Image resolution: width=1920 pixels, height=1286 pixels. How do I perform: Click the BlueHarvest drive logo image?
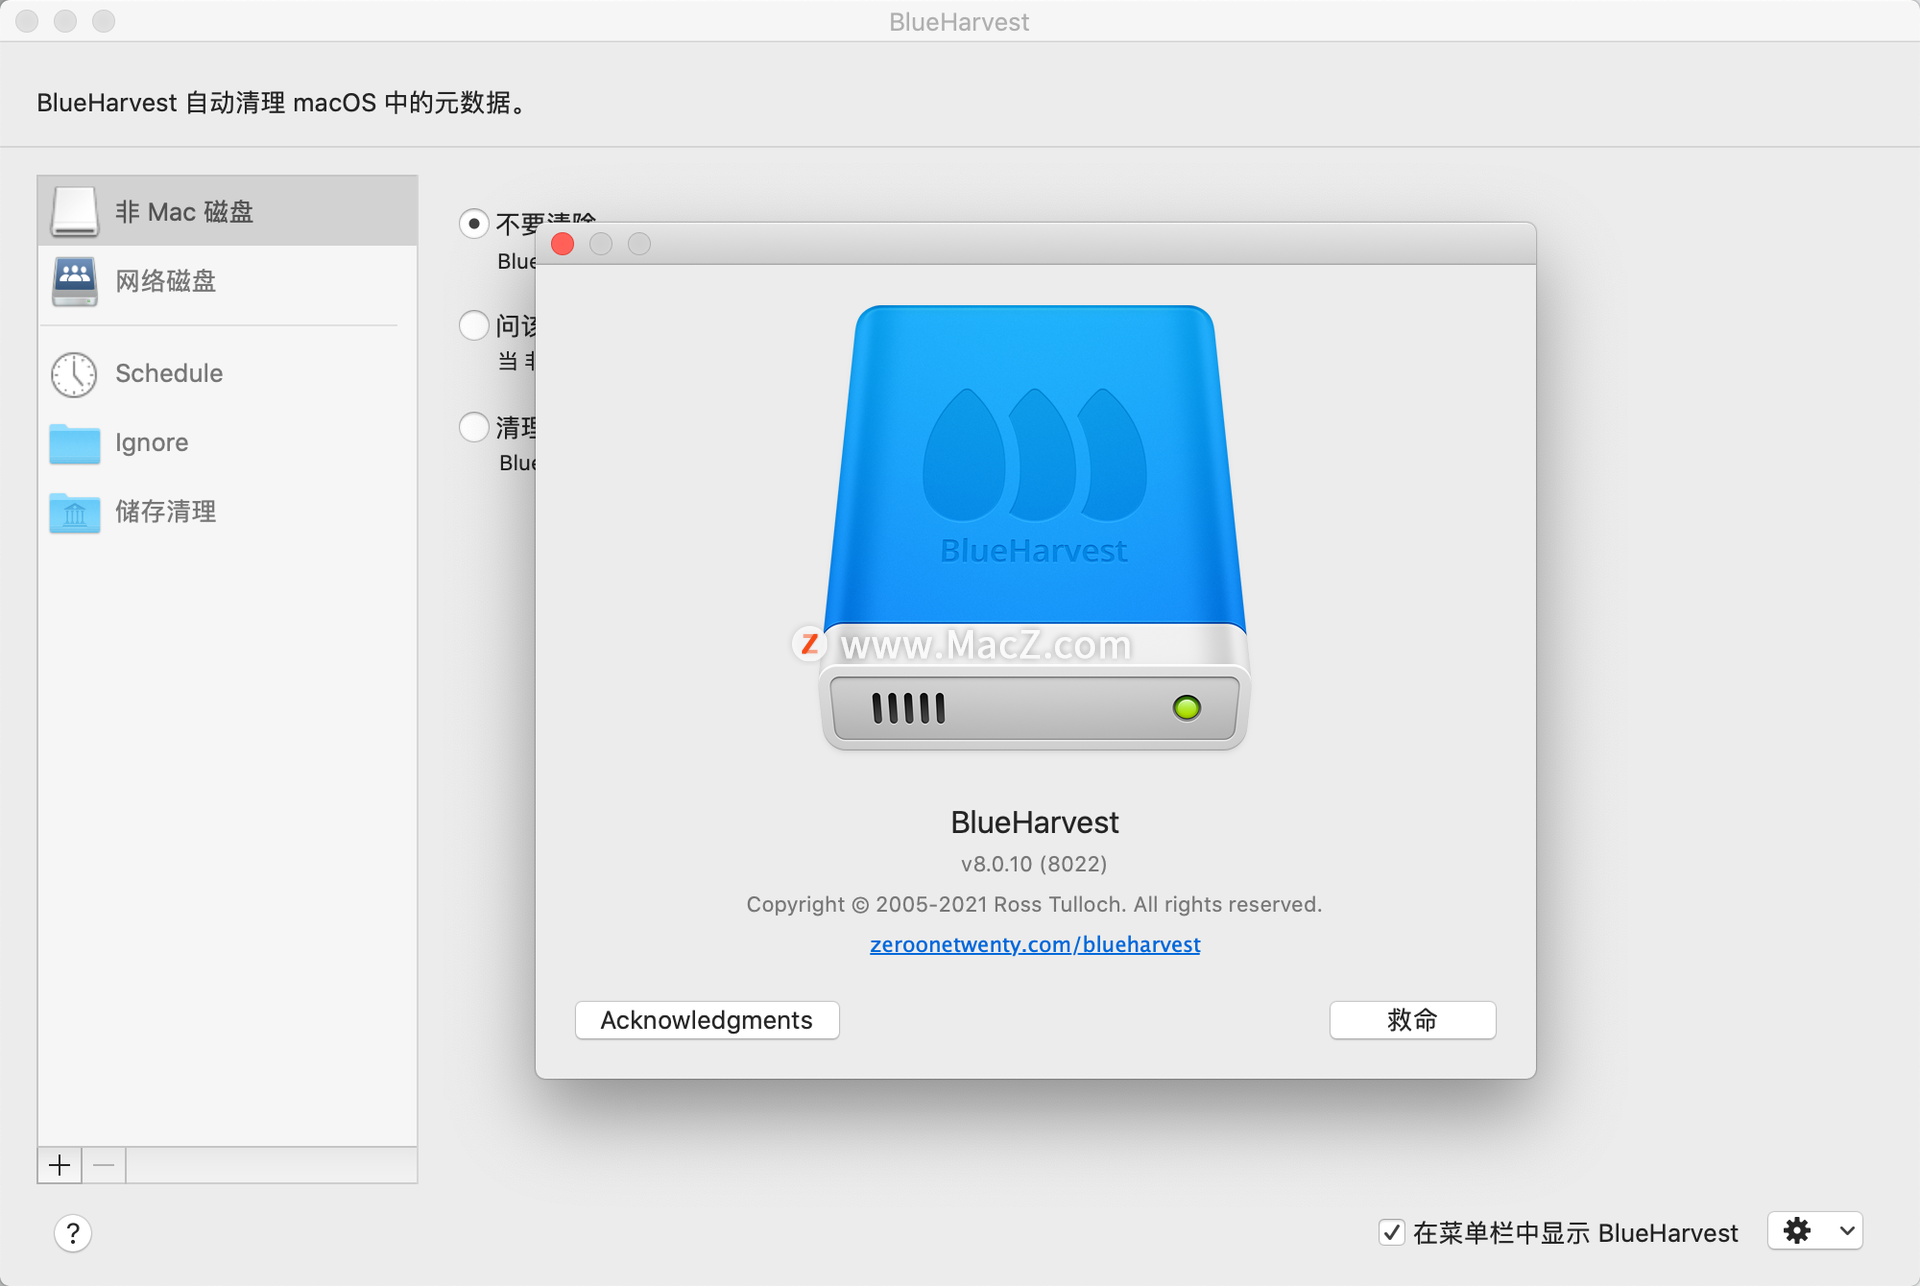pyautogui.click(x=1035, y=527)
